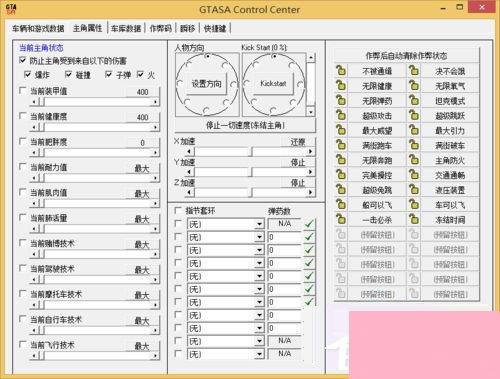Toggle the lock icon next to 完美操控
Image resolution: width=500 pixels, height=379 pixels.
tap(341, 175)
